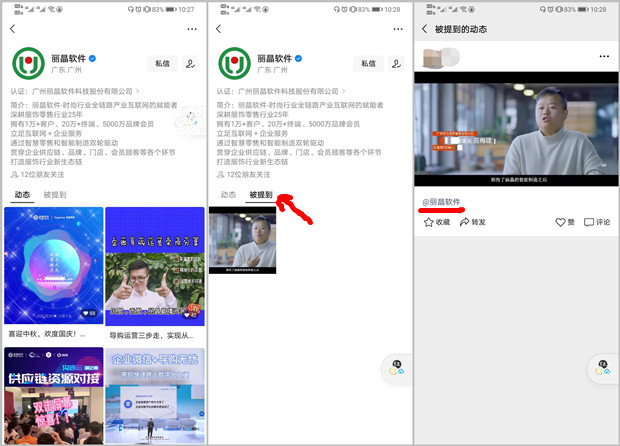The height and width of the screenshot is (446, 620).
Task: Tap 丽晶软件 name in left screen
Action: pos(68,59)
